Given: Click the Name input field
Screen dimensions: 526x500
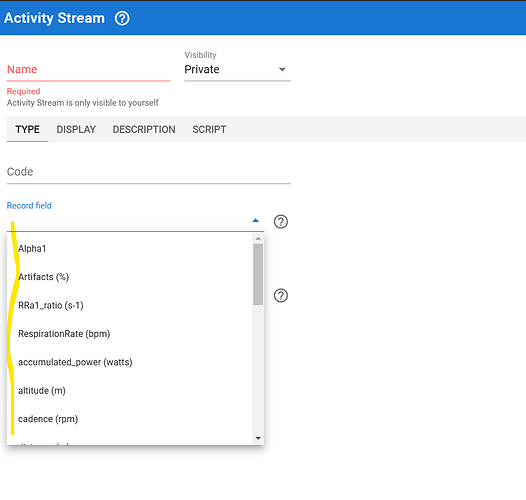Looking at the screenshot, I should pyautogui.click(x=89, y=69).
